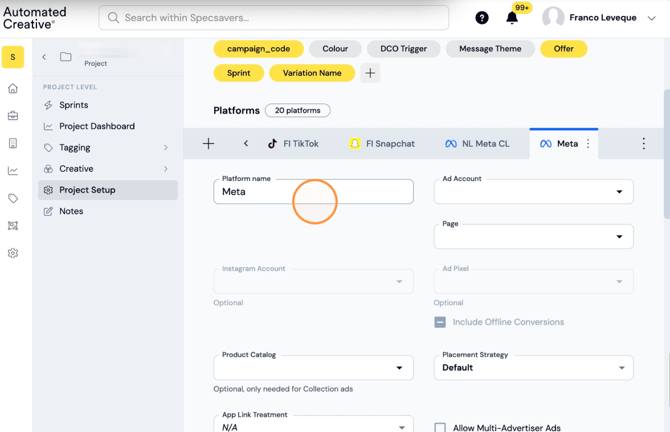Viewport: 670px width, 432px height.
Task: Toggle the Sprint tag chip
Action: [x=238, y=73]
